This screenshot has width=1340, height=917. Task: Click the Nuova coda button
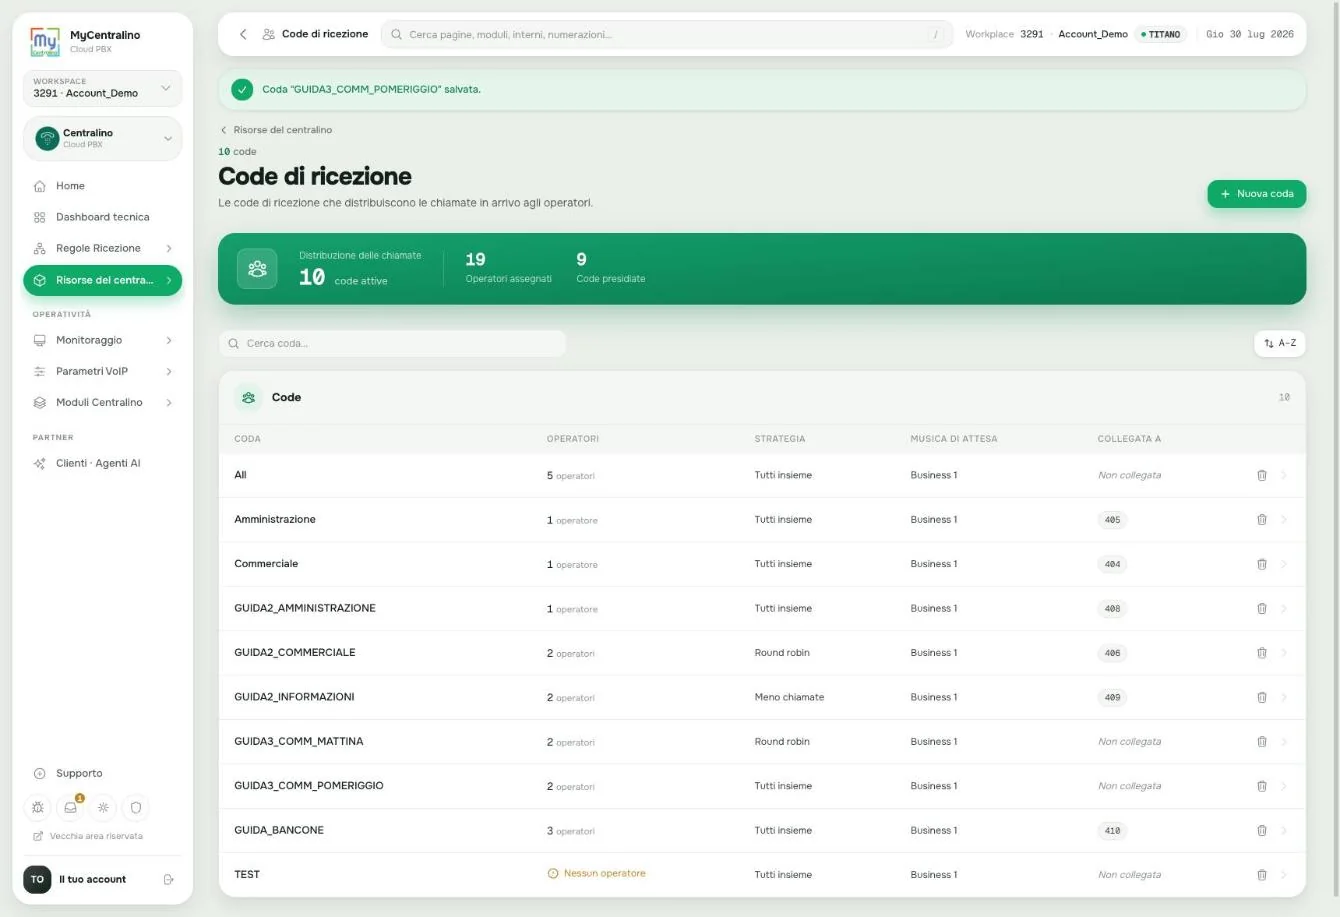click(1256, 194)
